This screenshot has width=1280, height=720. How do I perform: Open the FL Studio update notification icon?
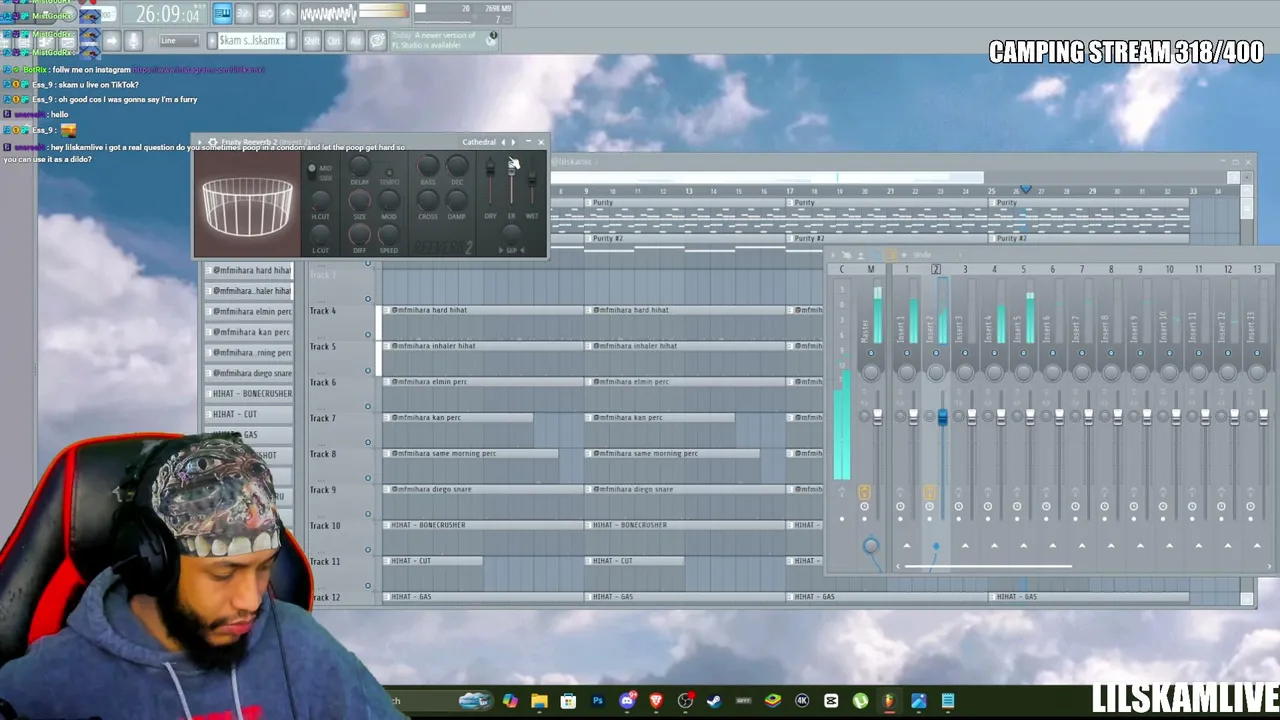click(x=492, y=39)
